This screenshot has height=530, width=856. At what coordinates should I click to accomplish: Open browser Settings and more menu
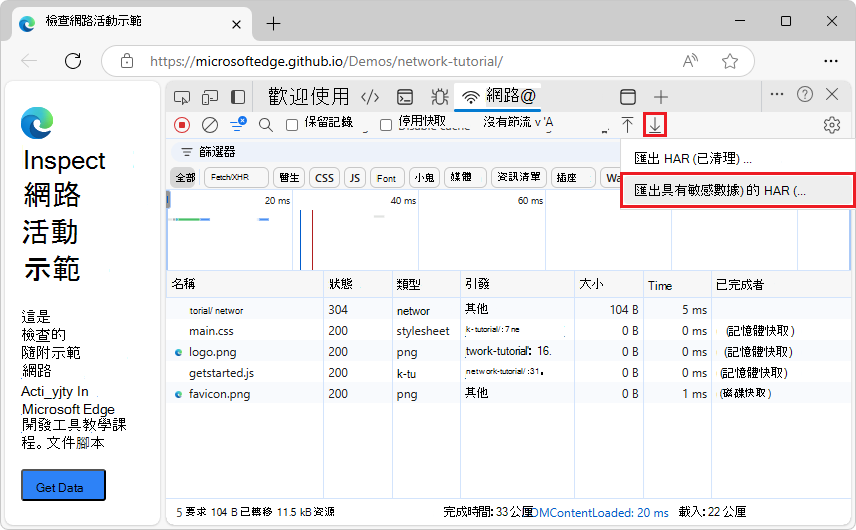click(x=831, y=61)
